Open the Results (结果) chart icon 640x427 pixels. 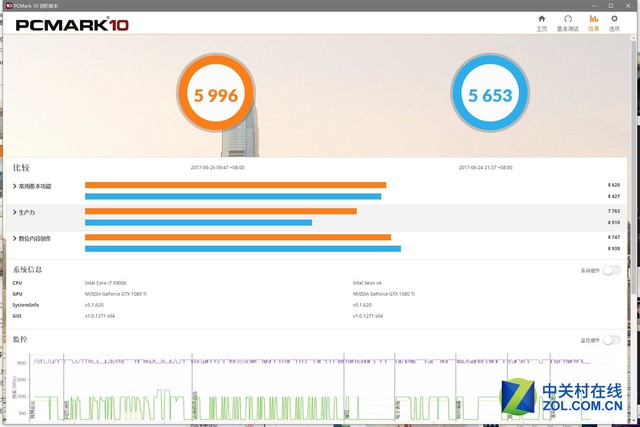coord(594,22)
